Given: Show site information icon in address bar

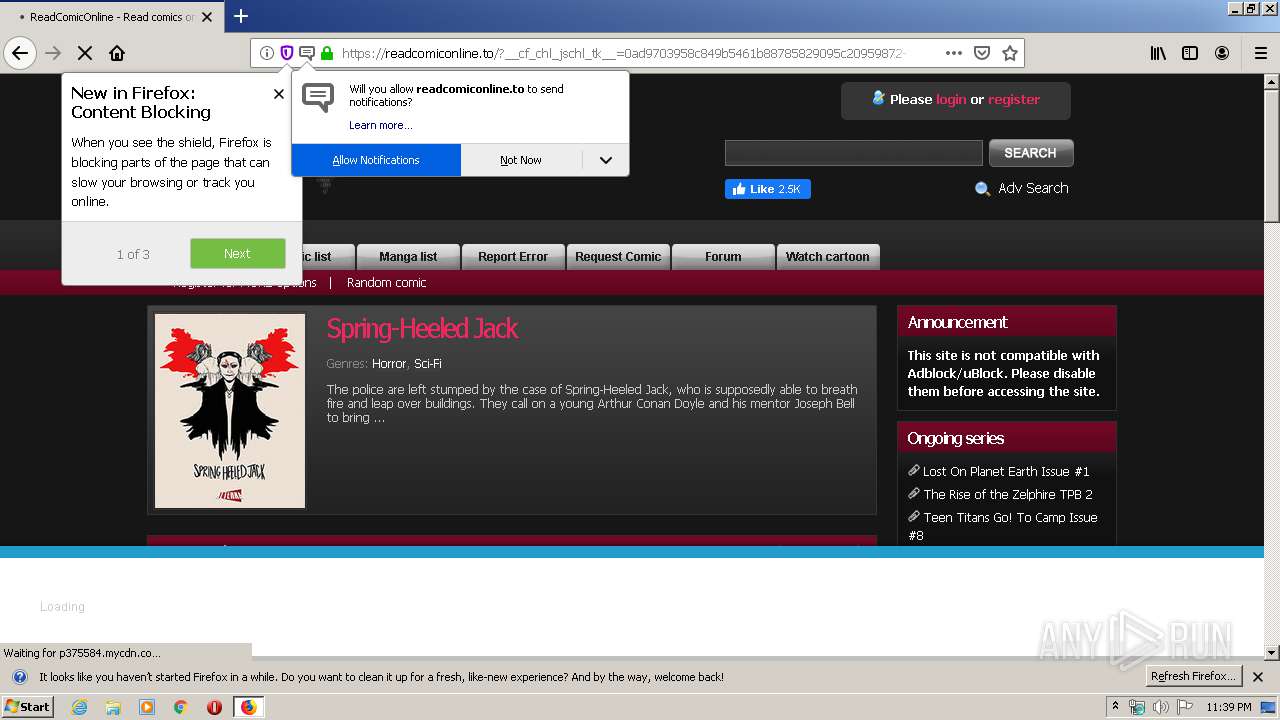Looking at the screenshot, I should [267, 53].
